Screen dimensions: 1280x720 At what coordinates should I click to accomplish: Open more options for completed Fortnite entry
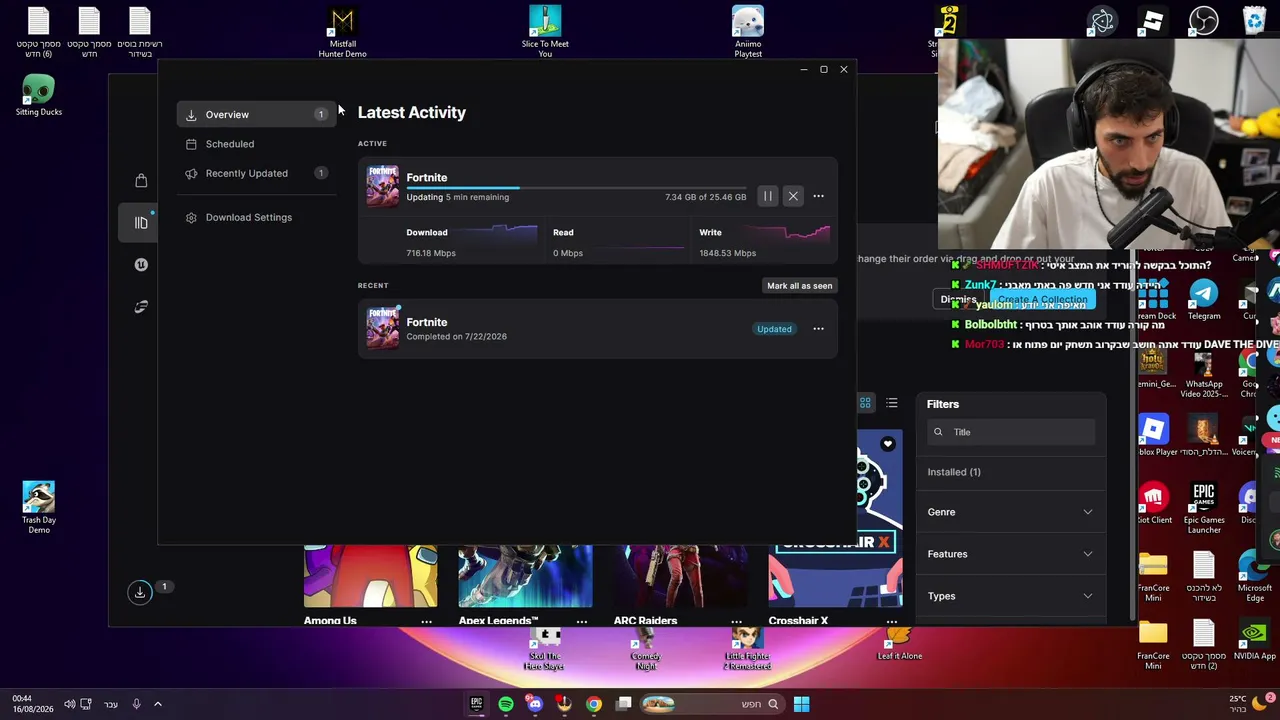tap(818, 329)
